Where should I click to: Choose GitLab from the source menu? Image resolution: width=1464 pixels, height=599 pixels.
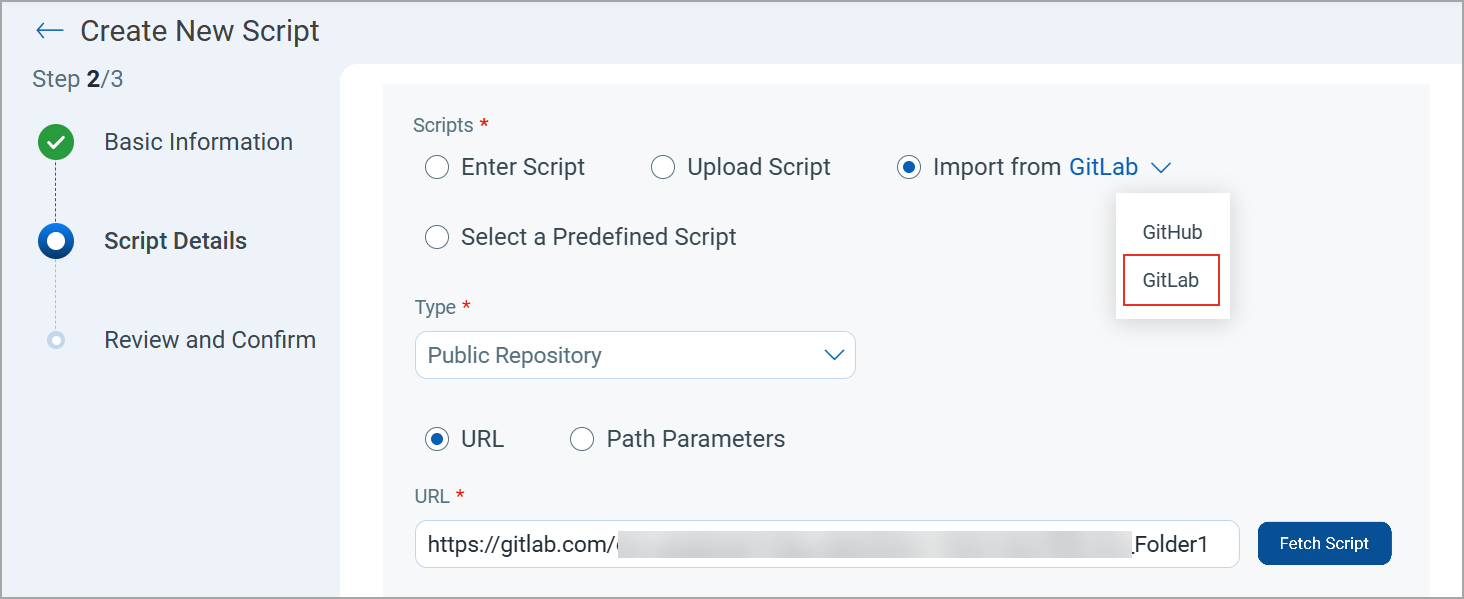tap(1171, 280)
